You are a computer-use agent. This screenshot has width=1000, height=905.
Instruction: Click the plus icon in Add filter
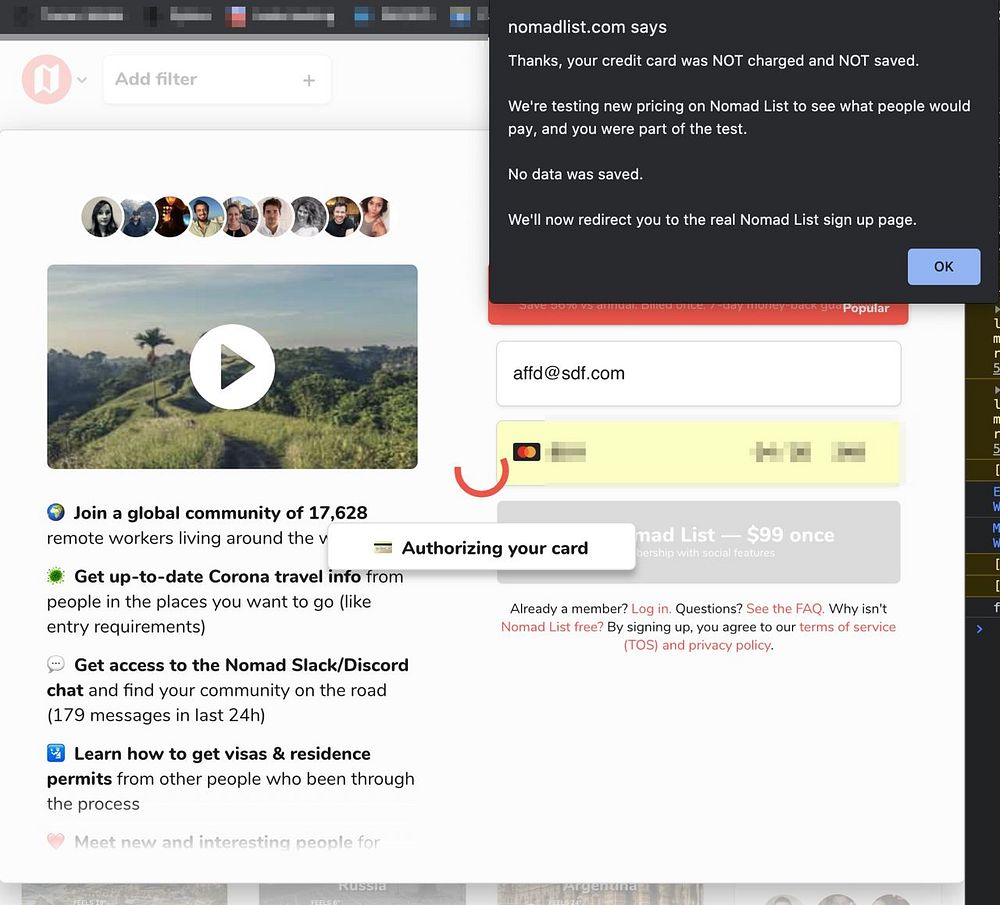309,80
